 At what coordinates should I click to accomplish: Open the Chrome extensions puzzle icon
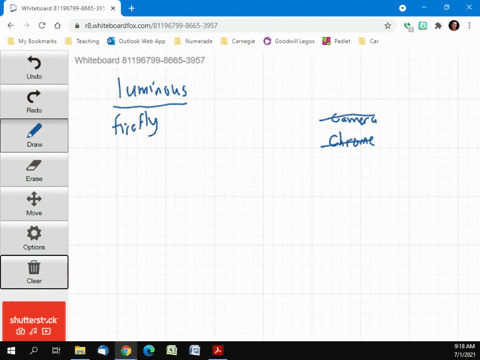[438, 26]
